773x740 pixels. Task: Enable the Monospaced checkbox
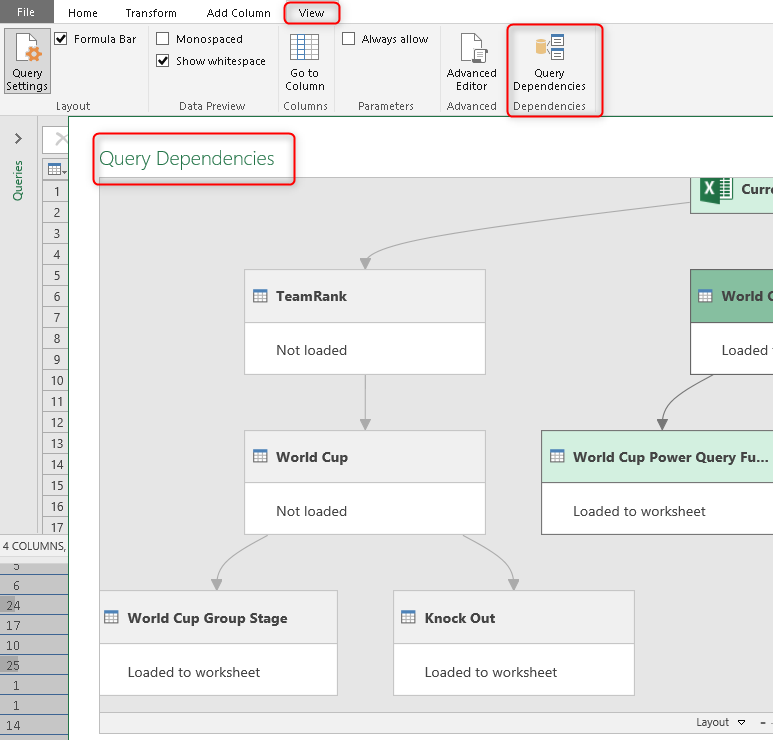point(163,38)
